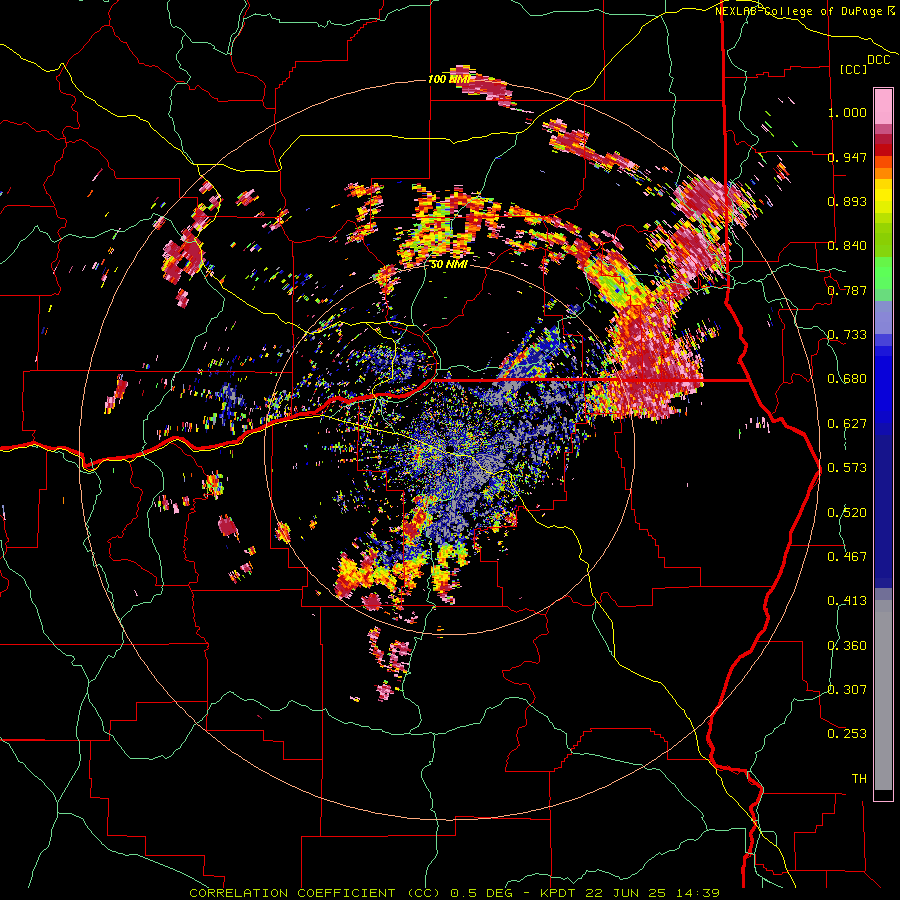Viewport: 900px width, 900px height.
Task: Click the 0.253 legend value
Action: [847, 734]
